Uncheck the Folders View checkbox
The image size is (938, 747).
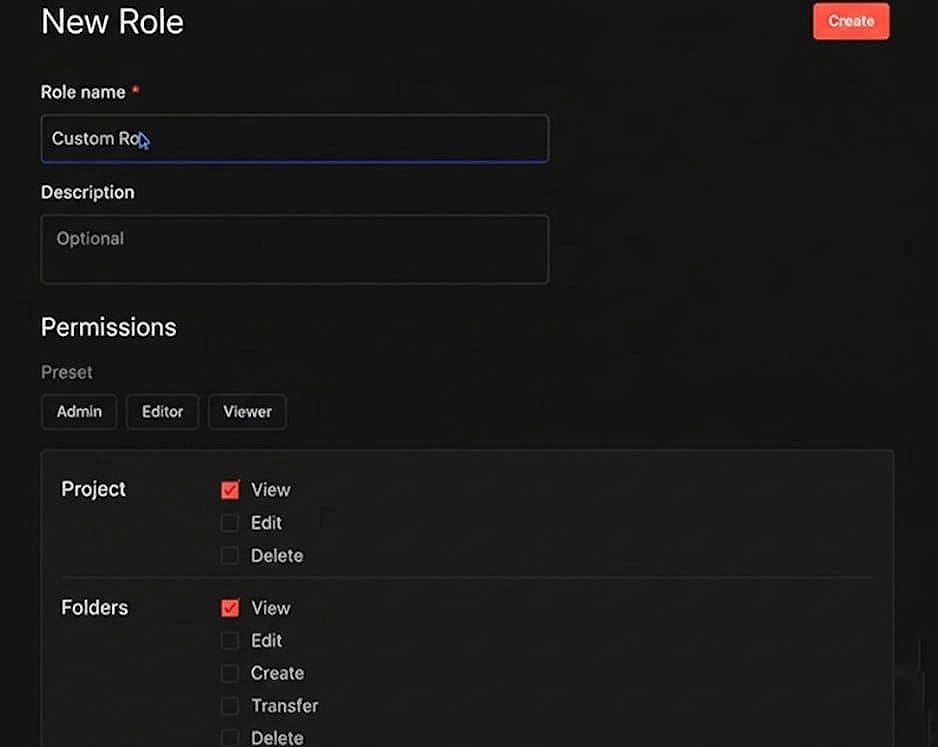click(x=230, y=608)
